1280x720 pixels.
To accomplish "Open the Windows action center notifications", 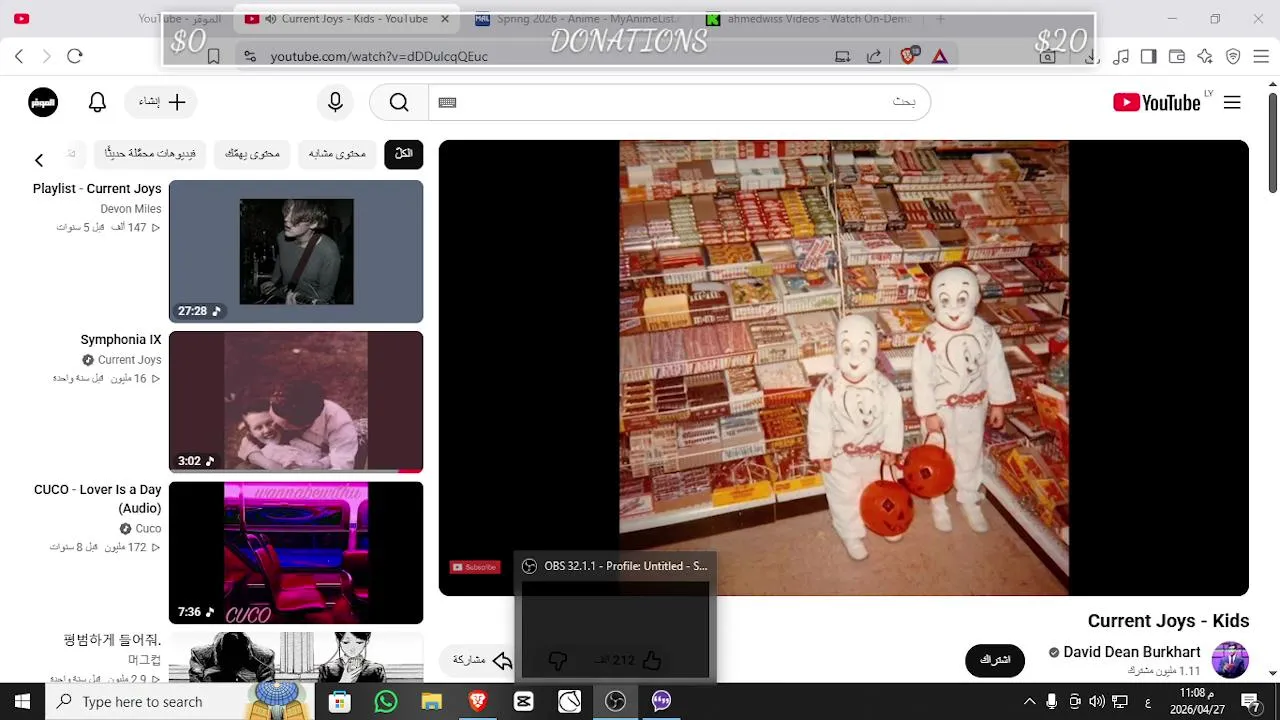I will pyautogui.click(x=1250, y=701).
